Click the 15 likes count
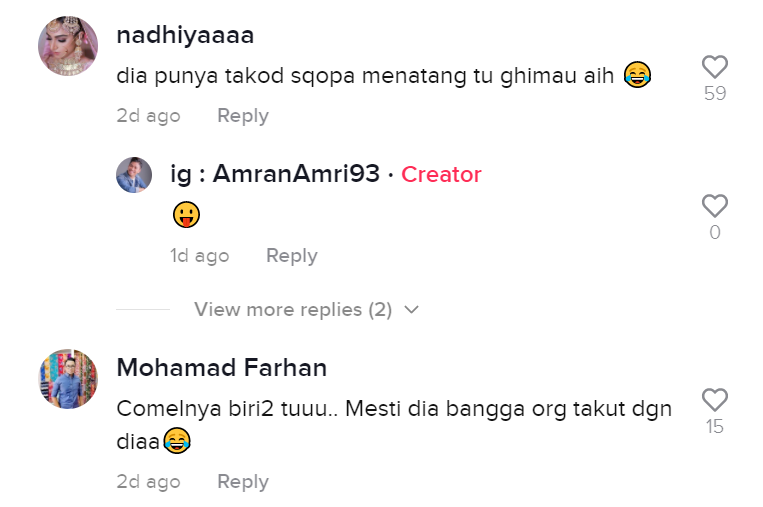 pyautogui.click(x=714, y=427)
